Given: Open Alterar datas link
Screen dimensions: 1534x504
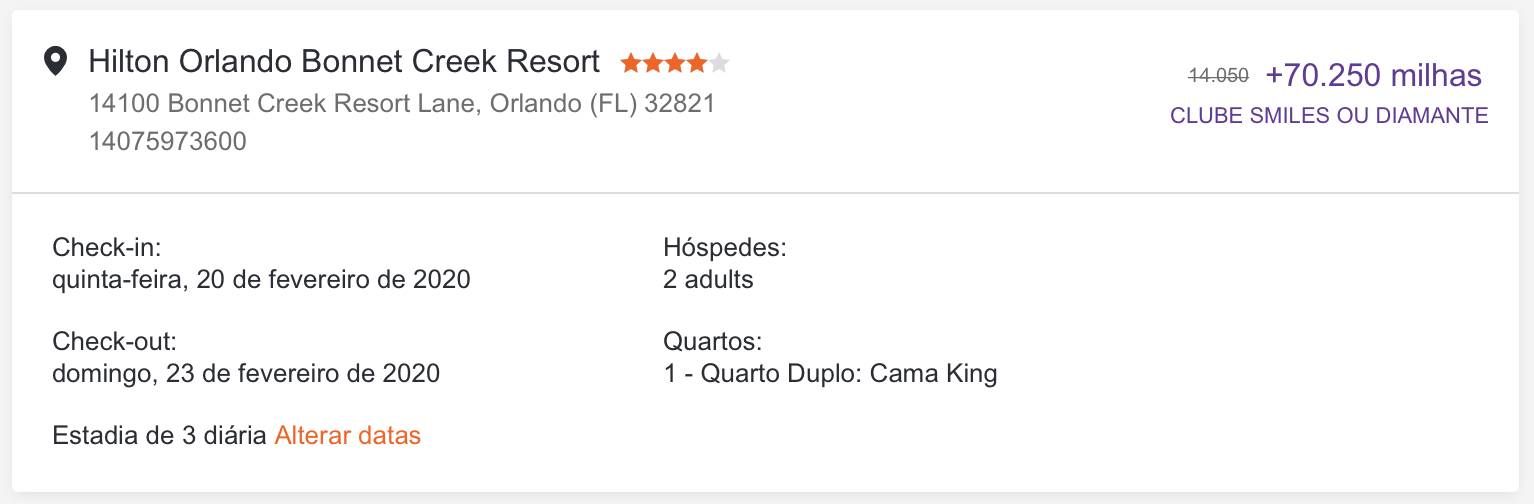Looking at the screenshot, I should click(x=347, y=436).
